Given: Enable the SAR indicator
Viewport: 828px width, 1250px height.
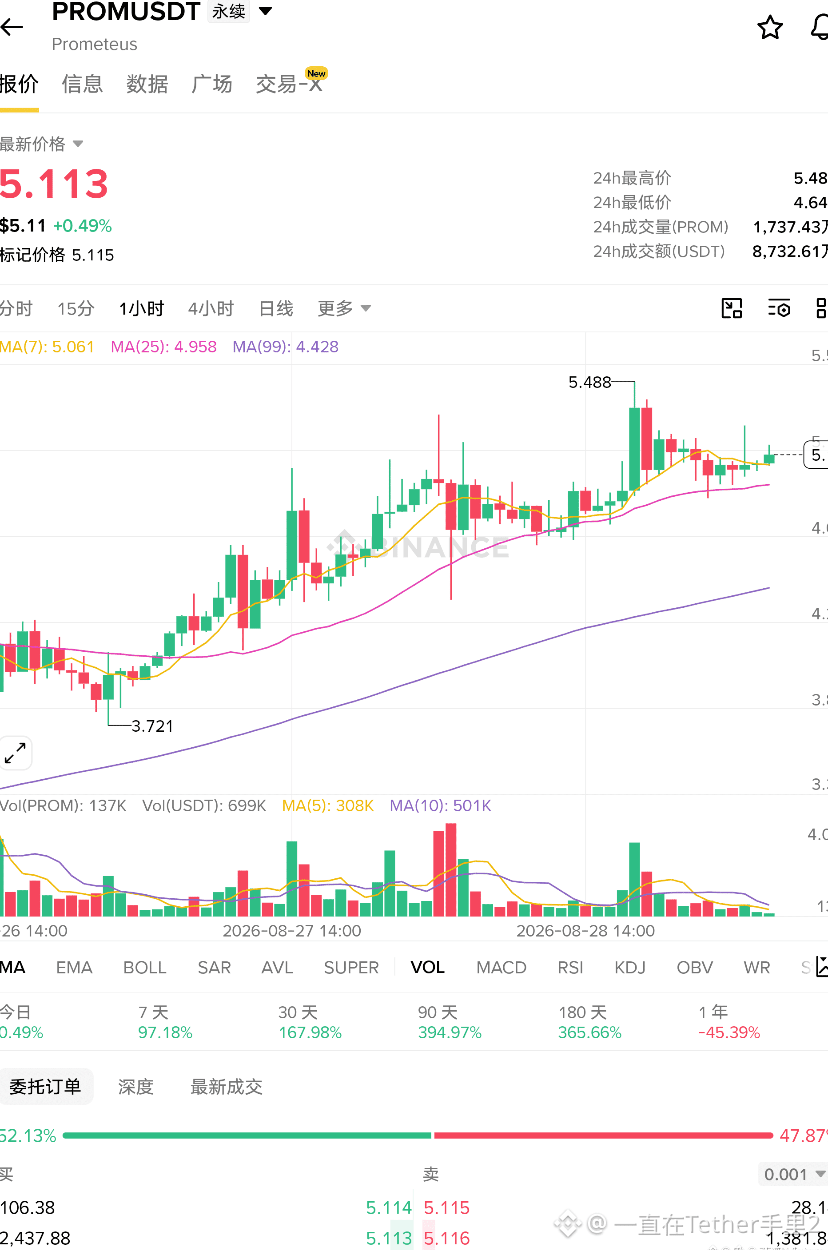Looking at the screenshot, I should (214, 967).
